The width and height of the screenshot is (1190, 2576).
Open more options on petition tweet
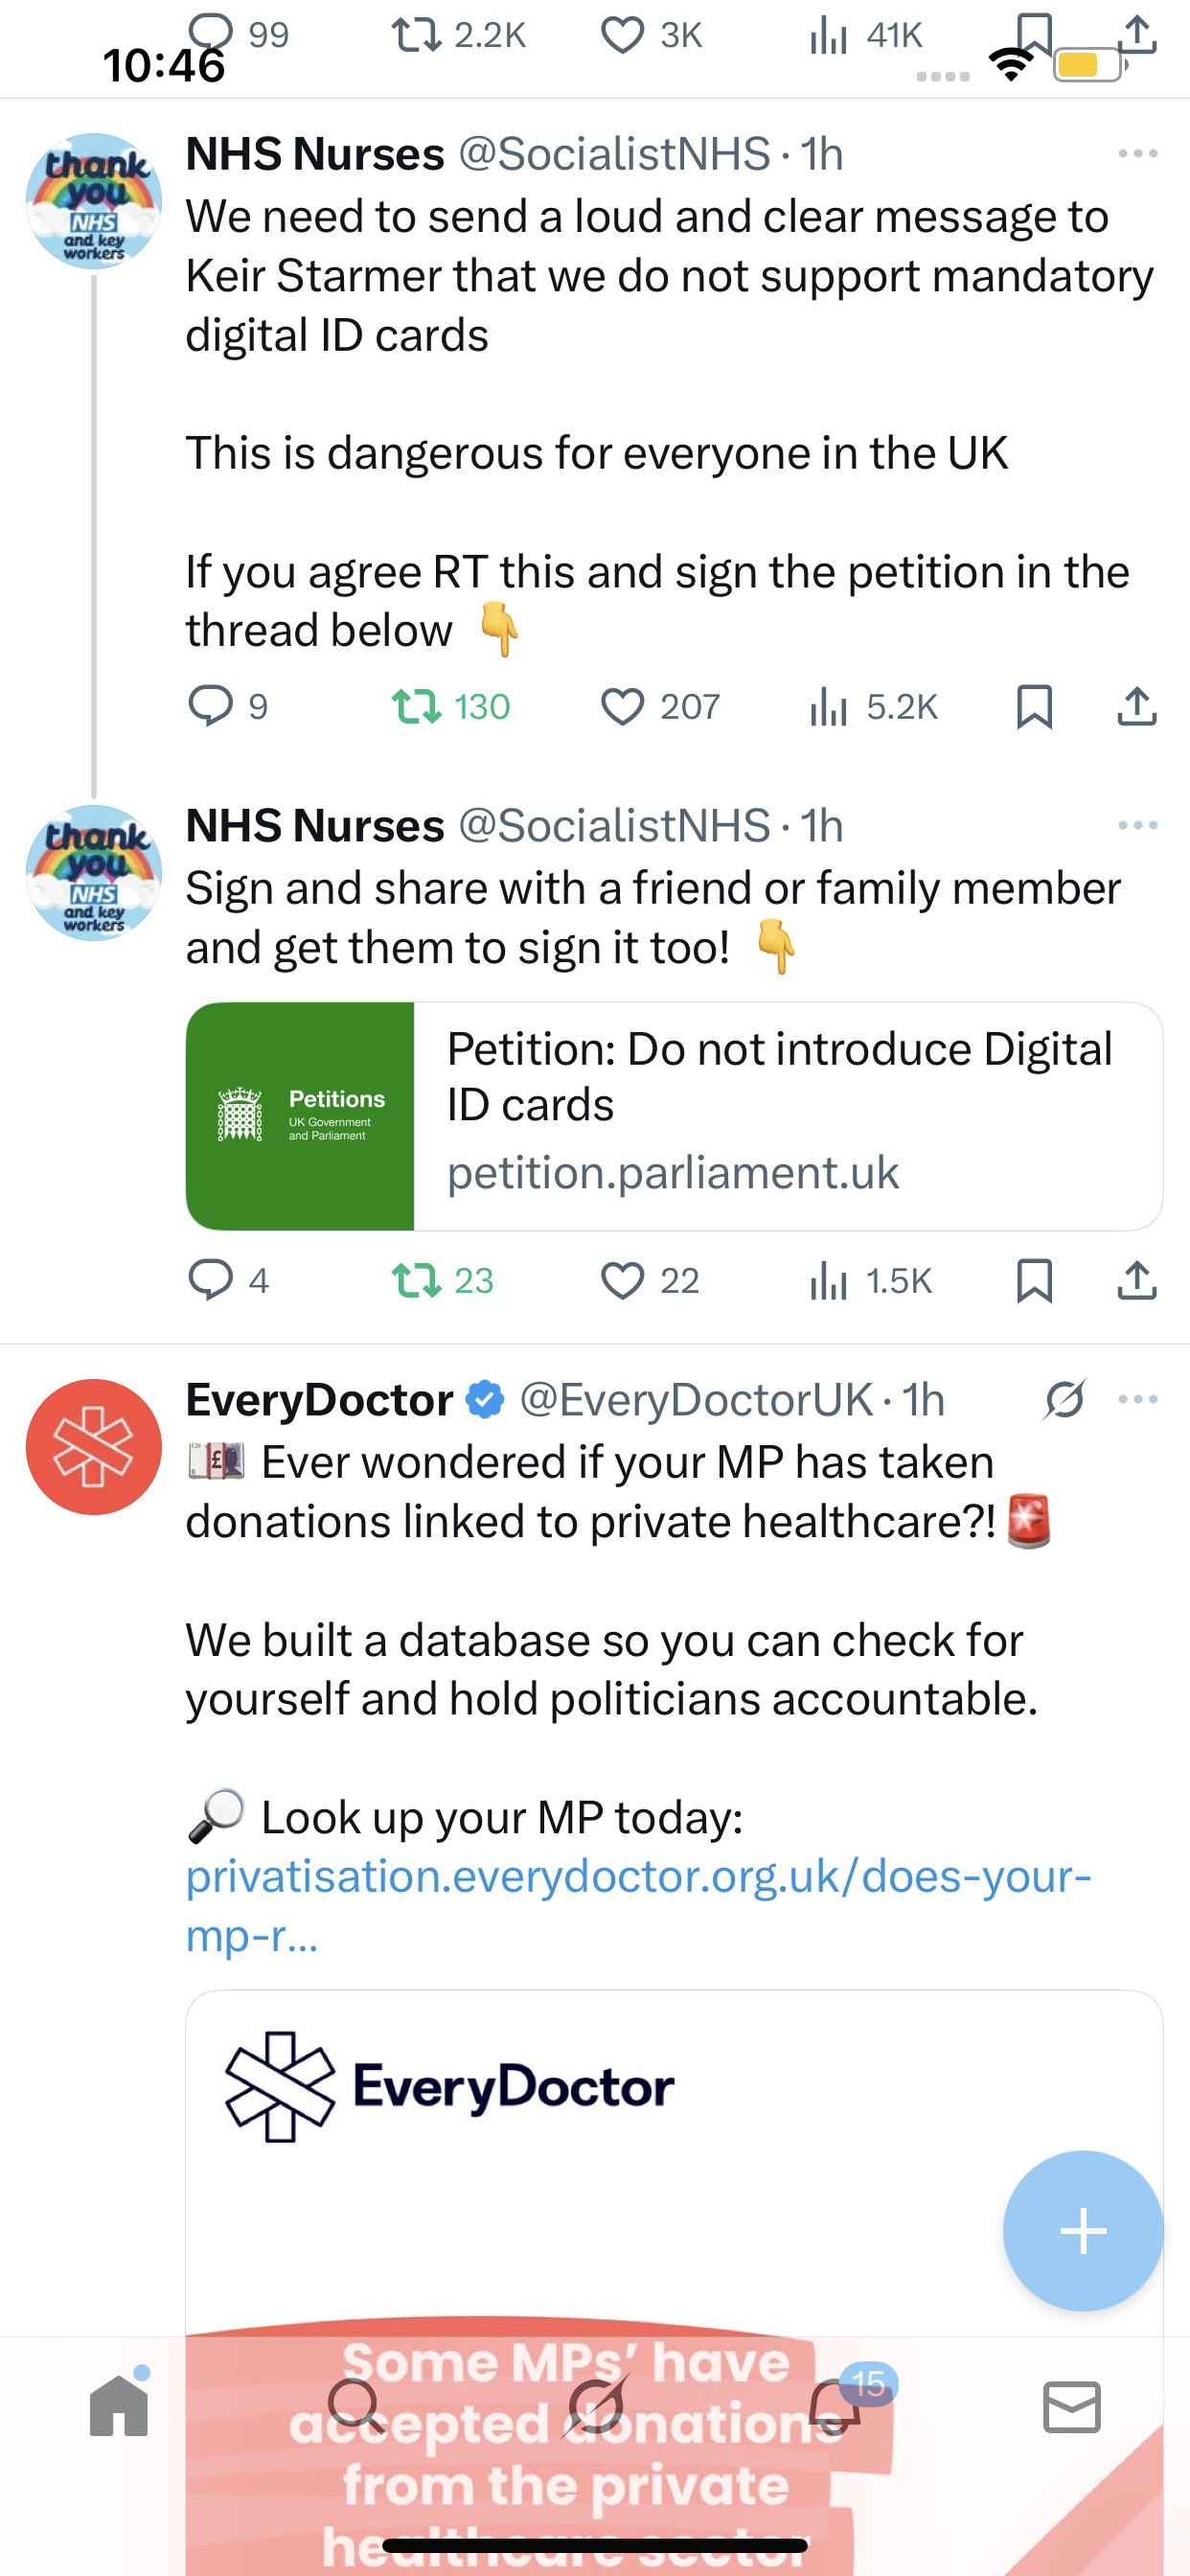1138,826
